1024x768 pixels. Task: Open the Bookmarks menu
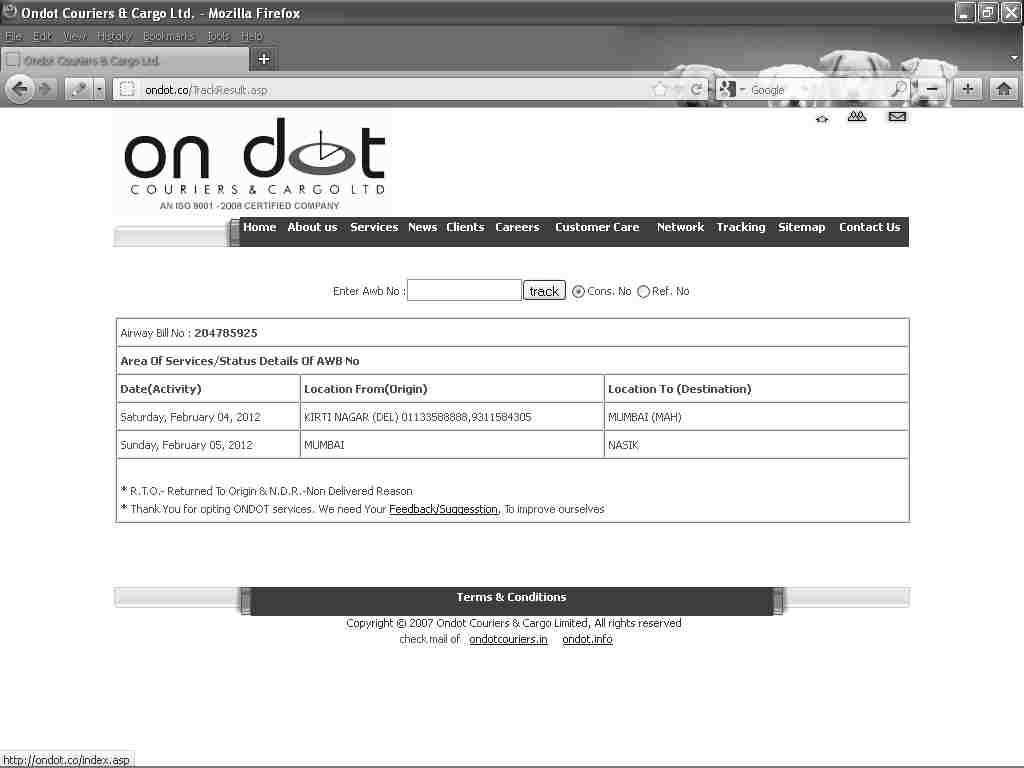(x=168, y=36)
